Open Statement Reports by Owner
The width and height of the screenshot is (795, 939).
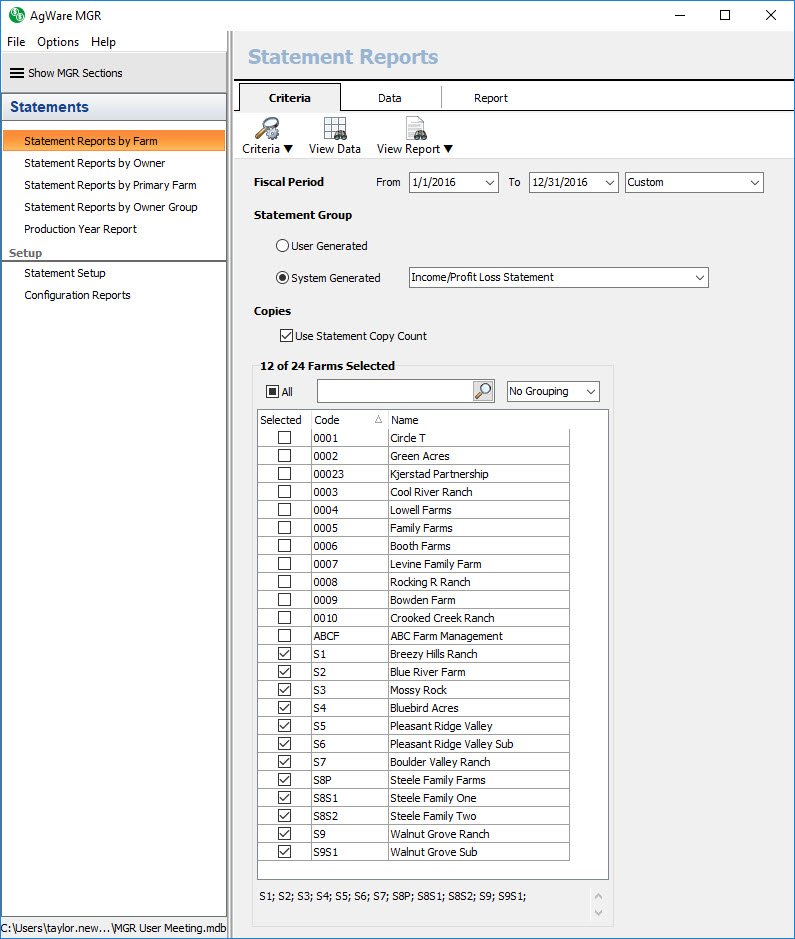point(95,163)
